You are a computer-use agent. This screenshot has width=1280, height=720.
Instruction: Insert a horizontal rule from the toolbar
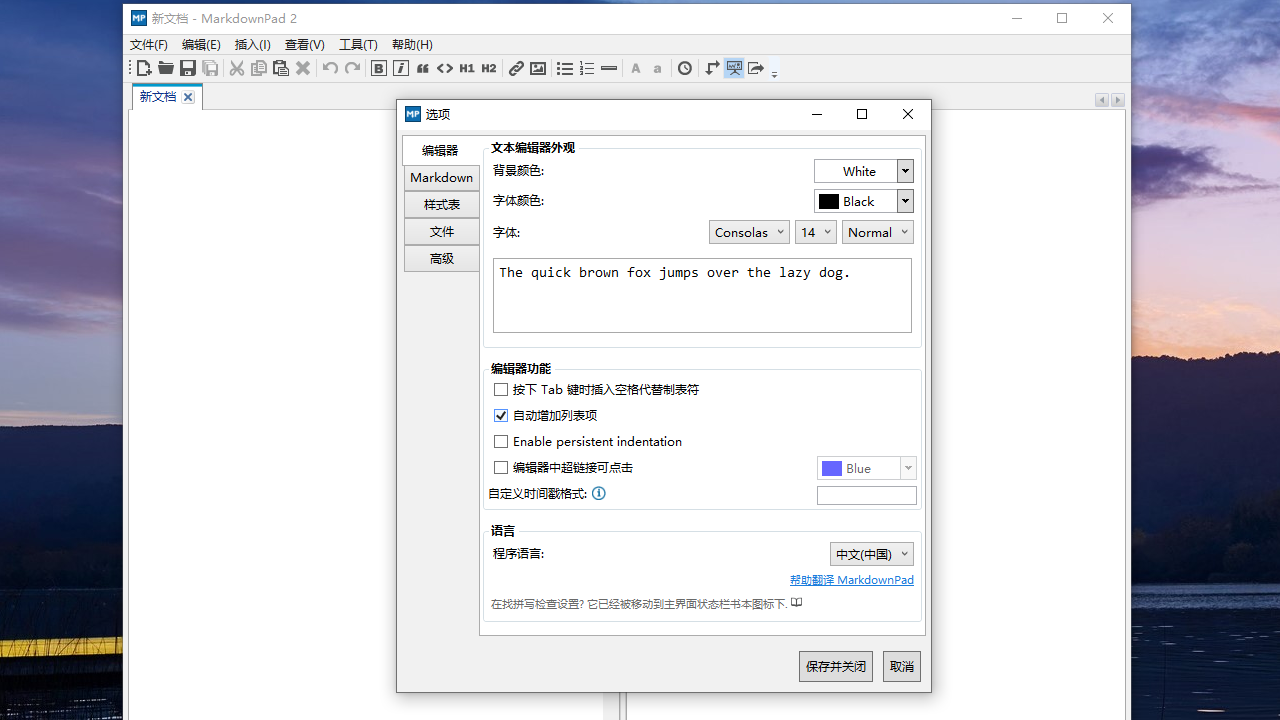pos(609,68)
